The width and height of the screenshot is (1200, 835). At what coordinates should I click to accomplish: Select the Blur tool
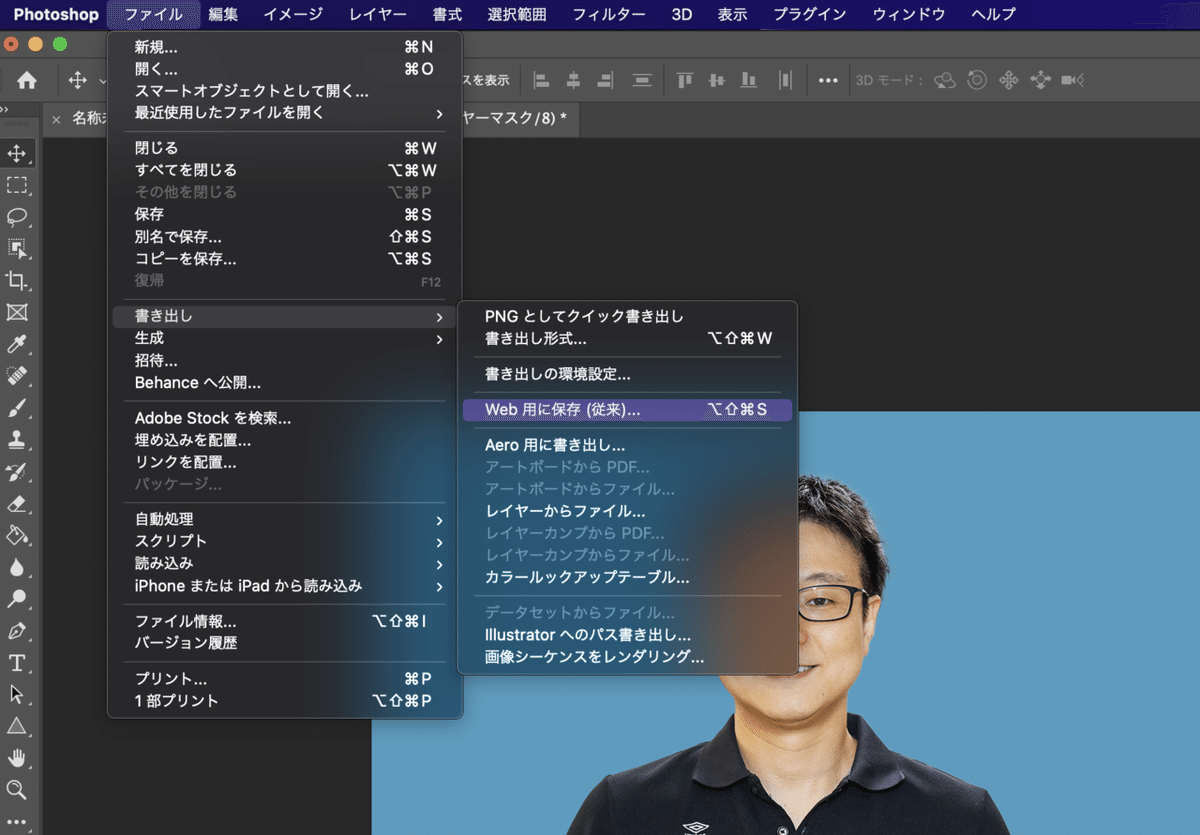click(17, 567)
